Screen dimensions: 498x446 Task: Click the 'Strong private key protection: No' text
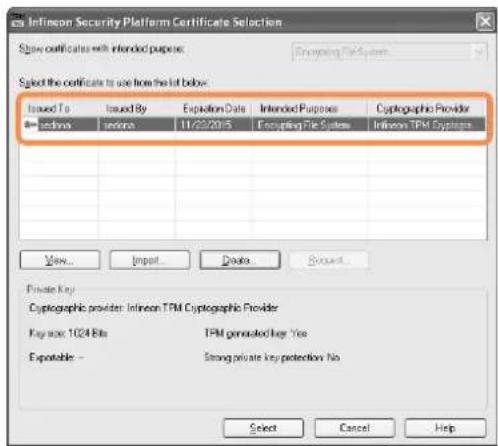[x=272, y=357]
